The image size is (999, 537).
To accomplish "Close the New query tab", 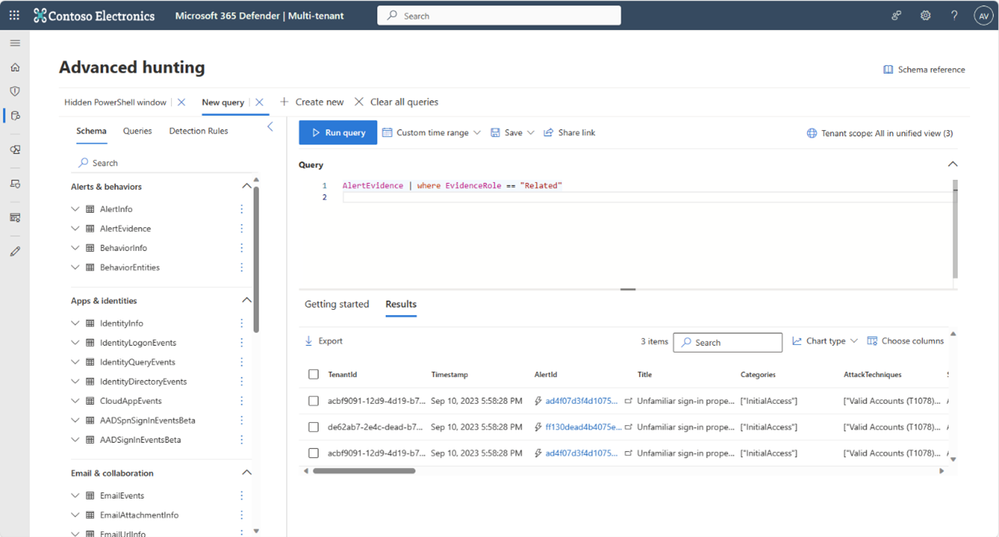I will 259,102.
